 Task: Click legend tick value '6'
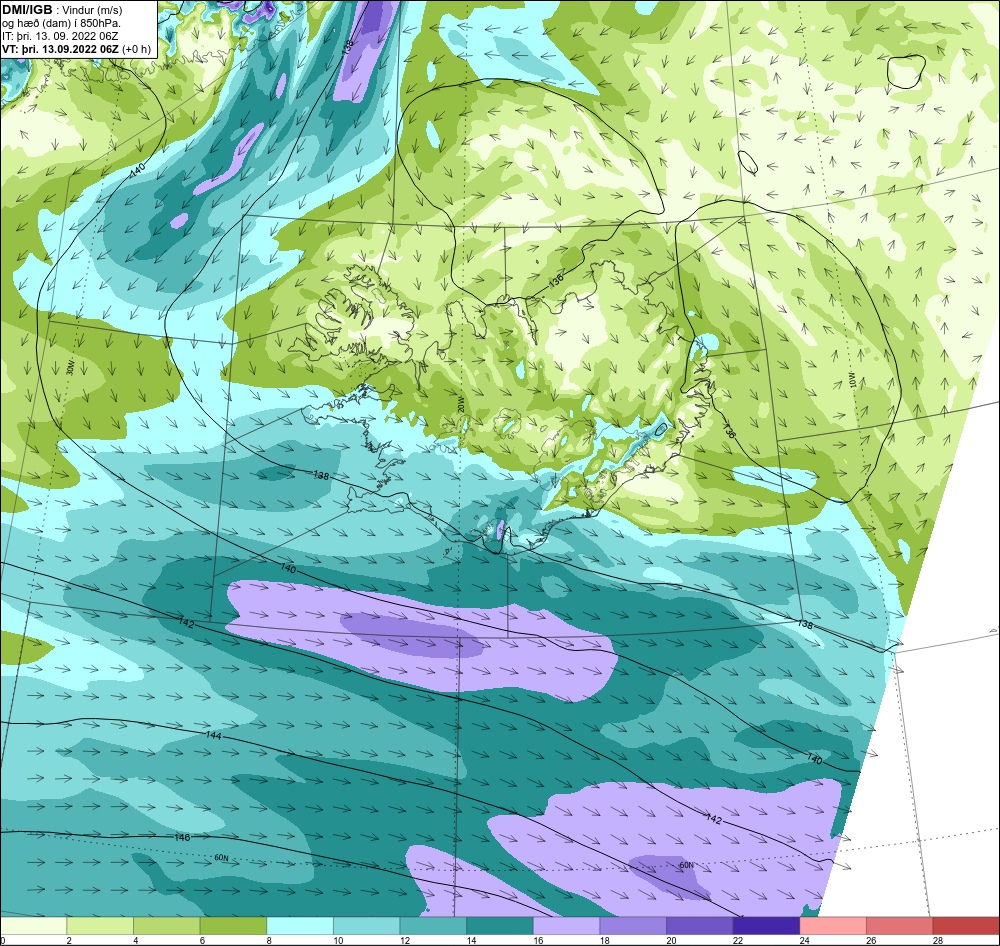202,940
